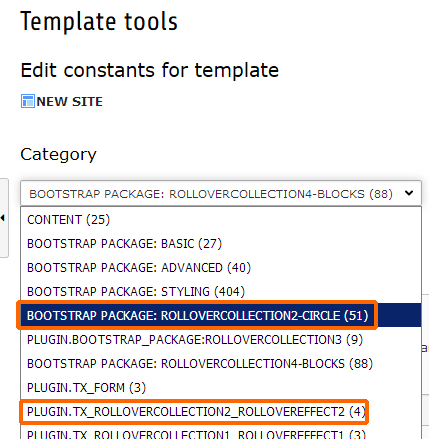Pick PLUGIN.BOOTSTRAP_PACKAGE:ROLLOVERCOLLECTION3 (9)
This screenshot has height=439, width=429.
195,340
